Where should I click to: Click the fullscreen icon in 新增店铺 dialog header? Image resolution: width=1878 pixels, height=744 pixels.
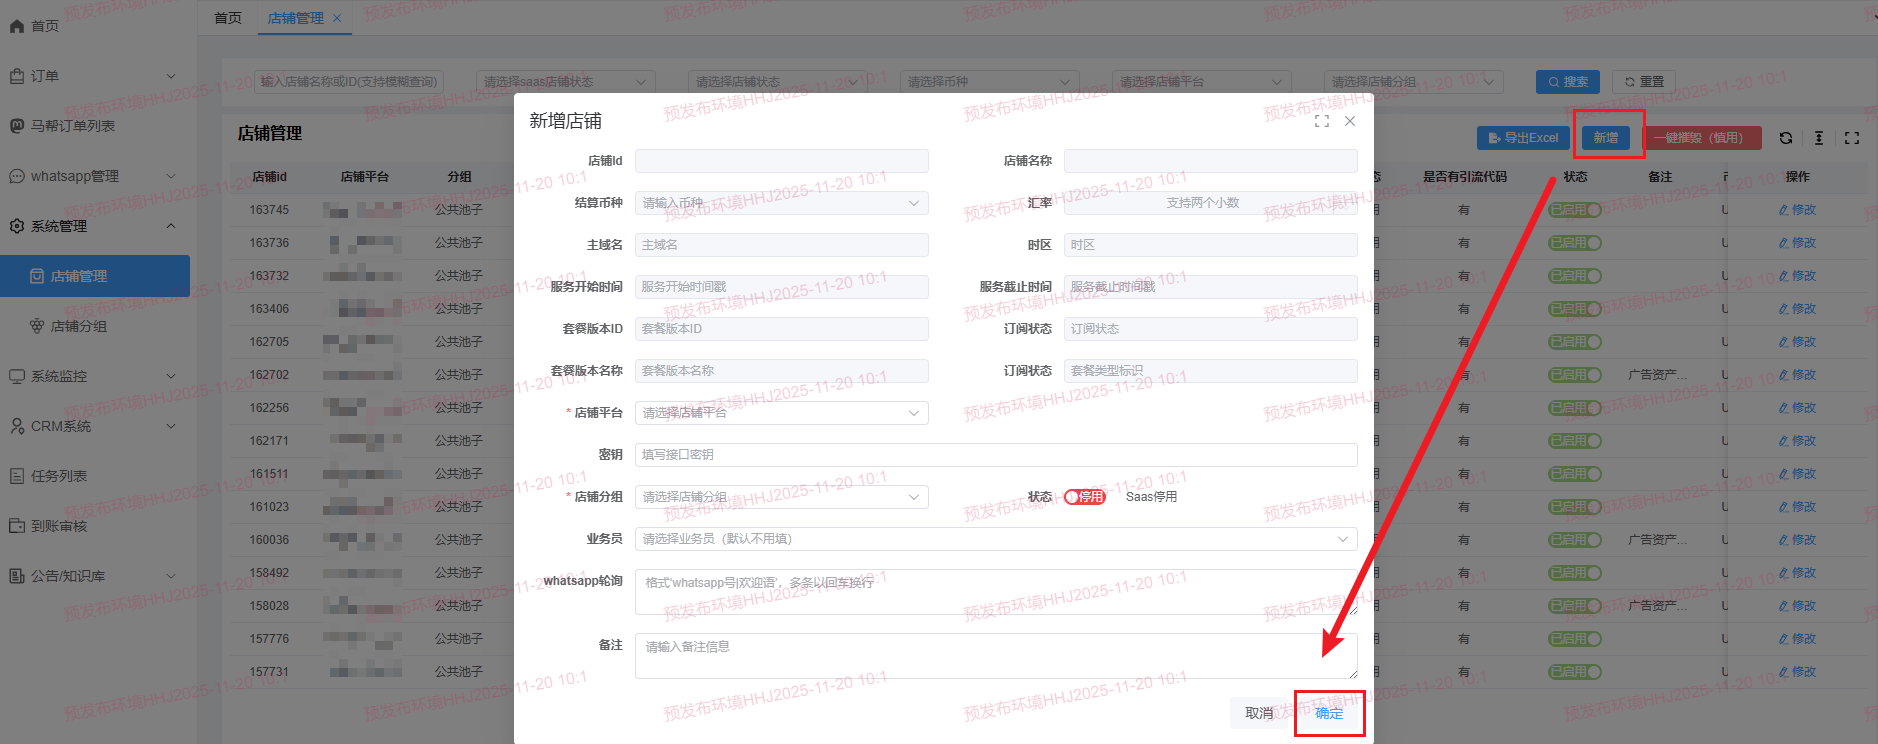[1322, 121]
